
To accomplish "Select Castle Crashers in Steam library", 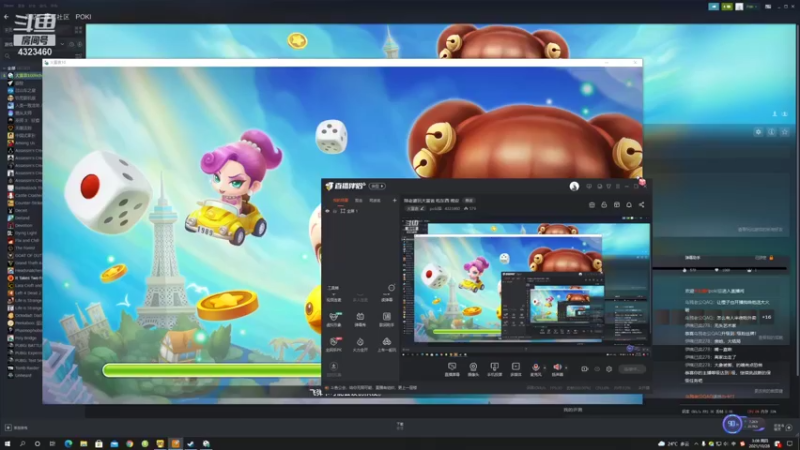I will pos(24,195).
